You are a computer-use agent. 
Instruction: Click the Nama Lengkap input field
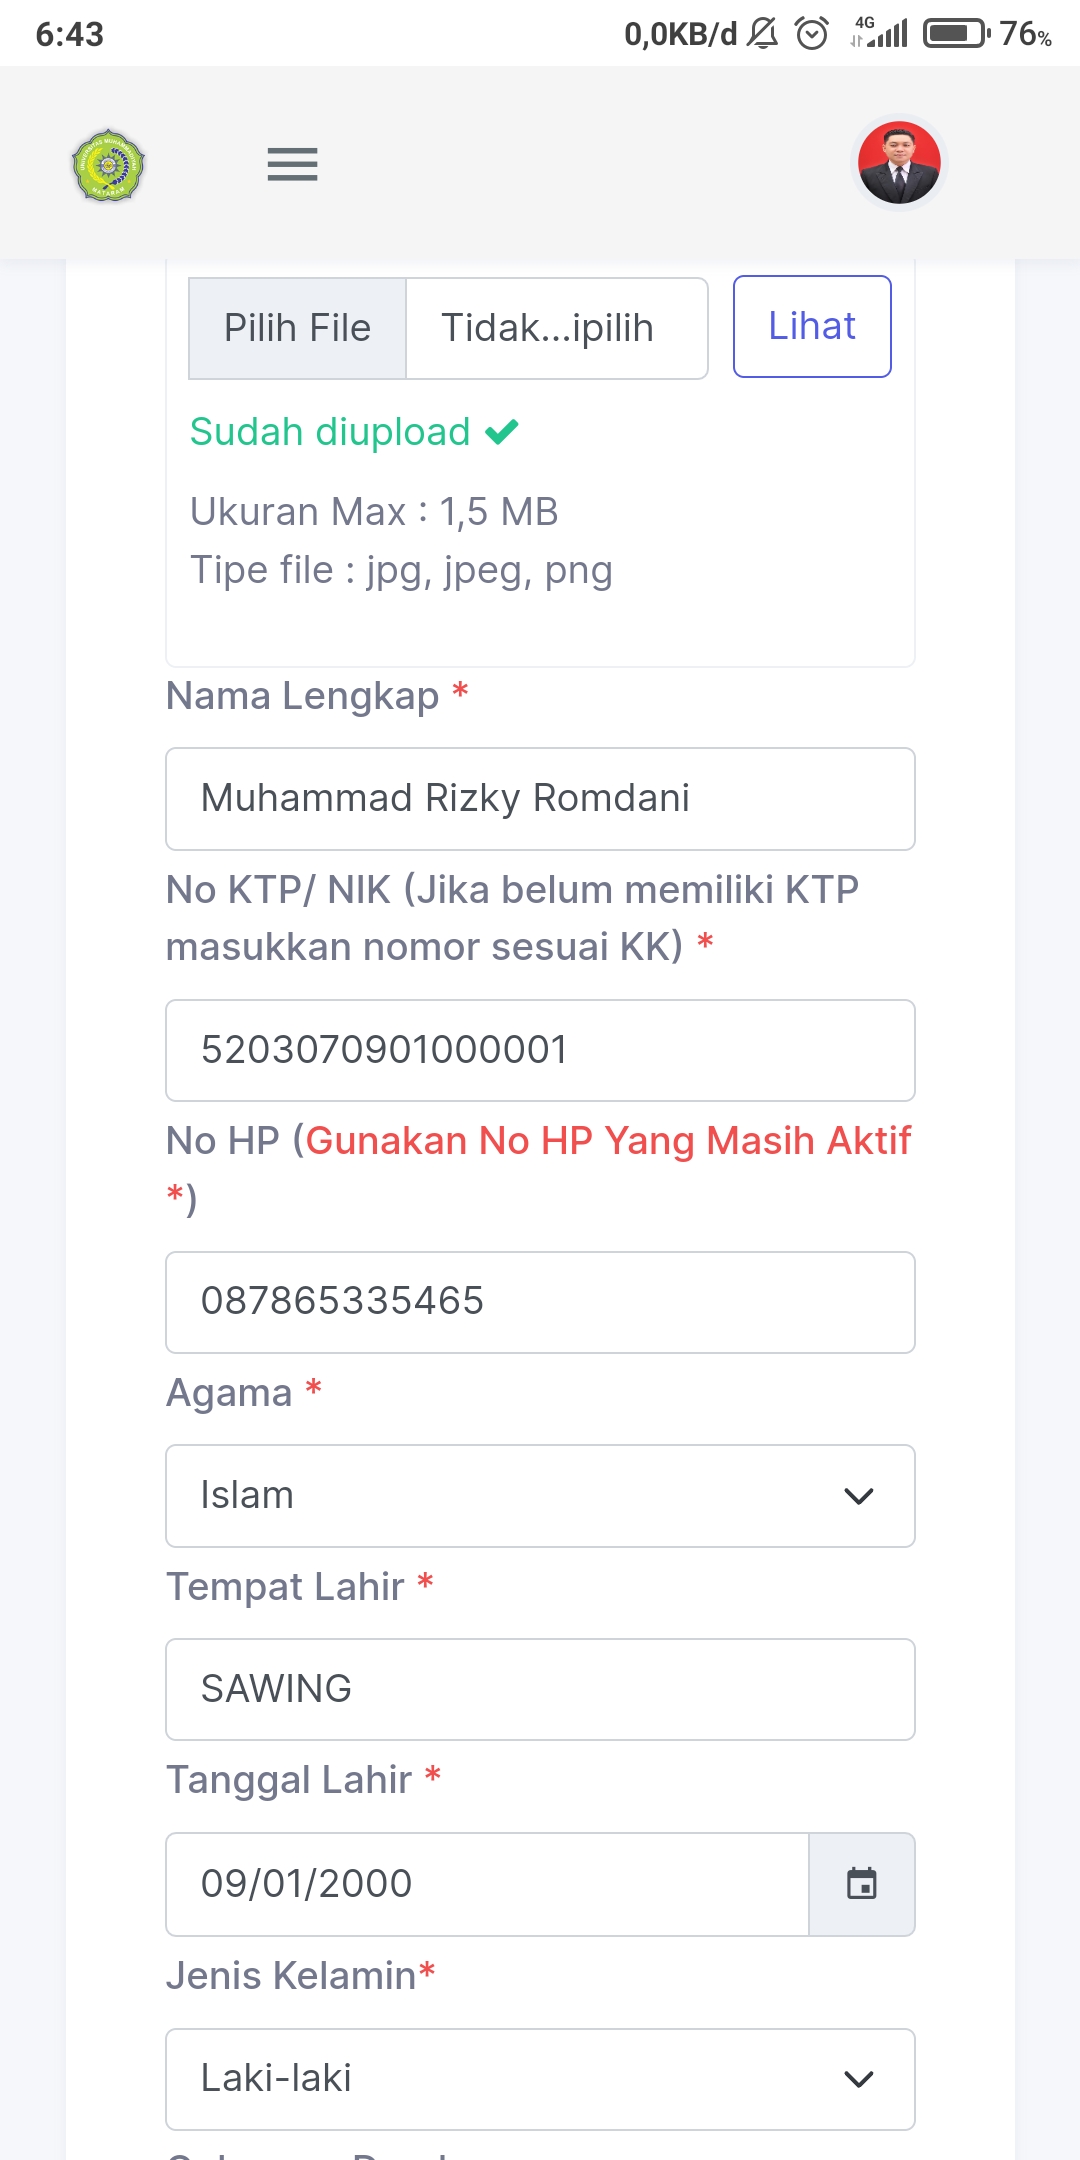click(x=540, y=799)
